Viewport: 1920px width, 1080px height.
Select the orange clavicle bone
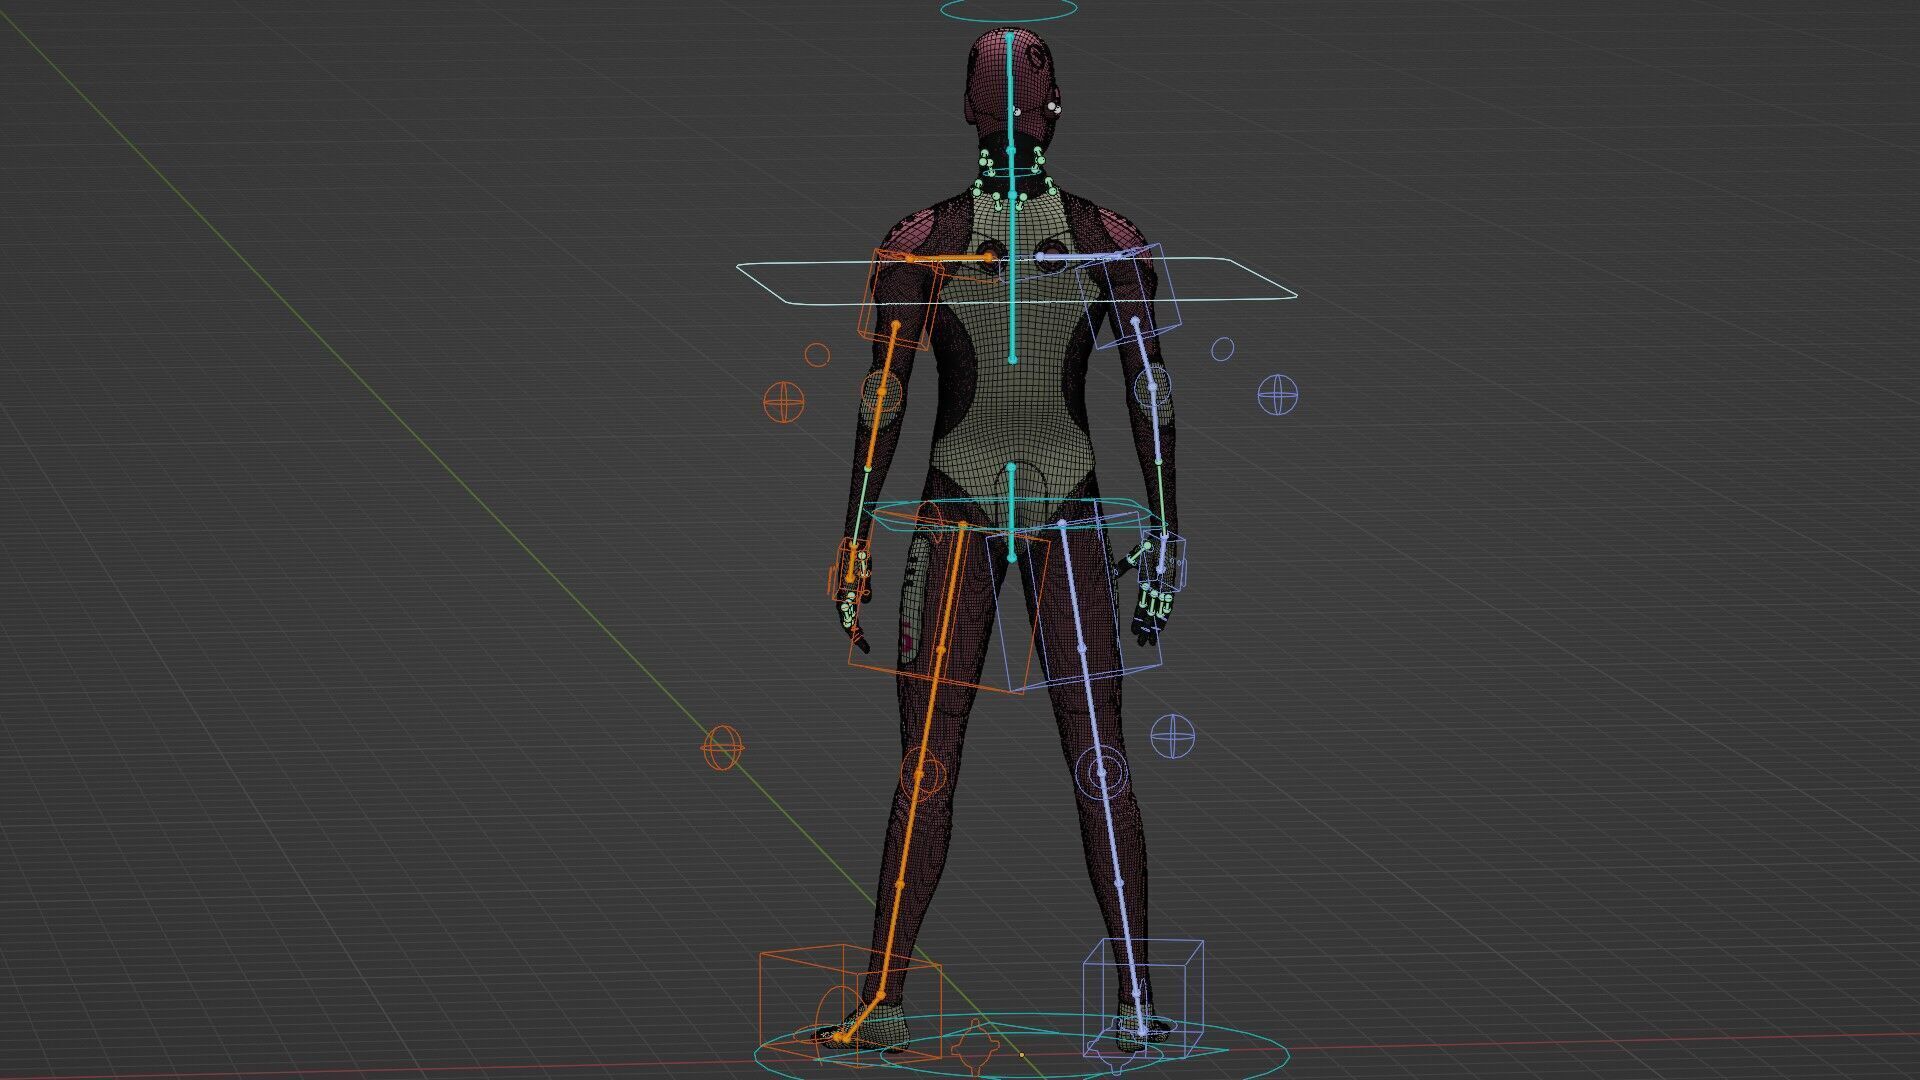[x=948, y=258]
